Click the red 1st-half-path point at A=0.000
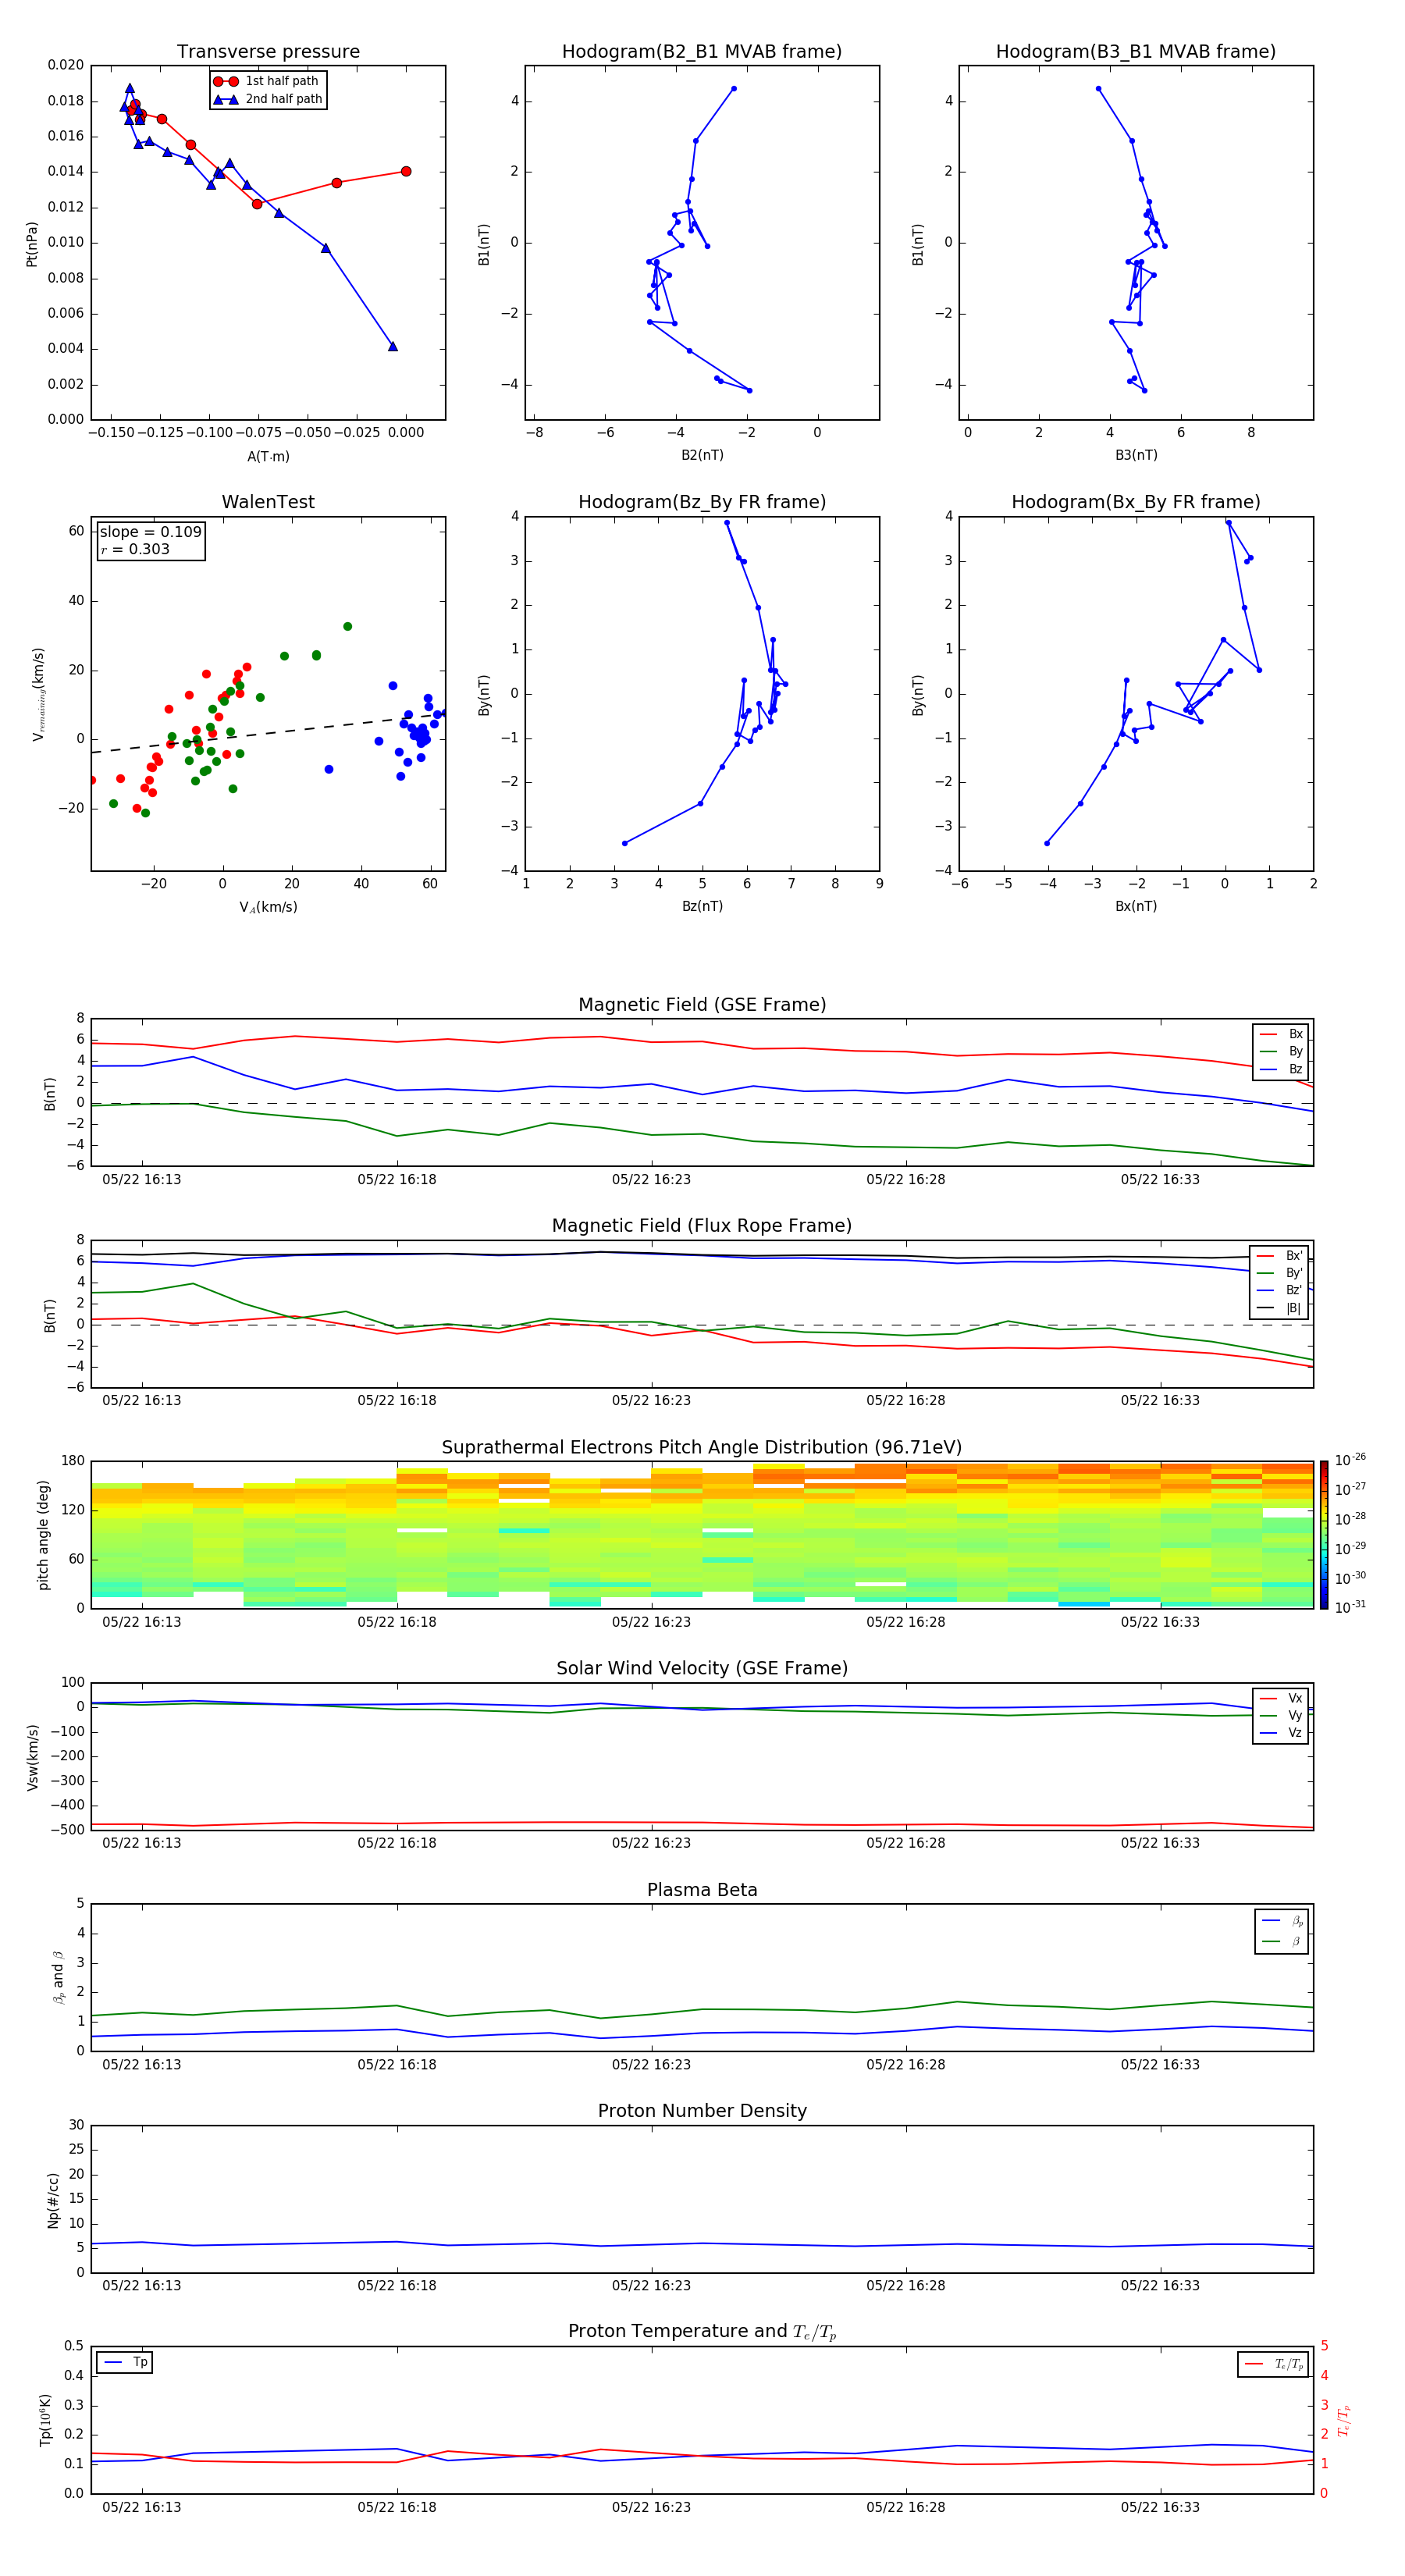The image size is (1405, 2576). click(x=406, y=171)
